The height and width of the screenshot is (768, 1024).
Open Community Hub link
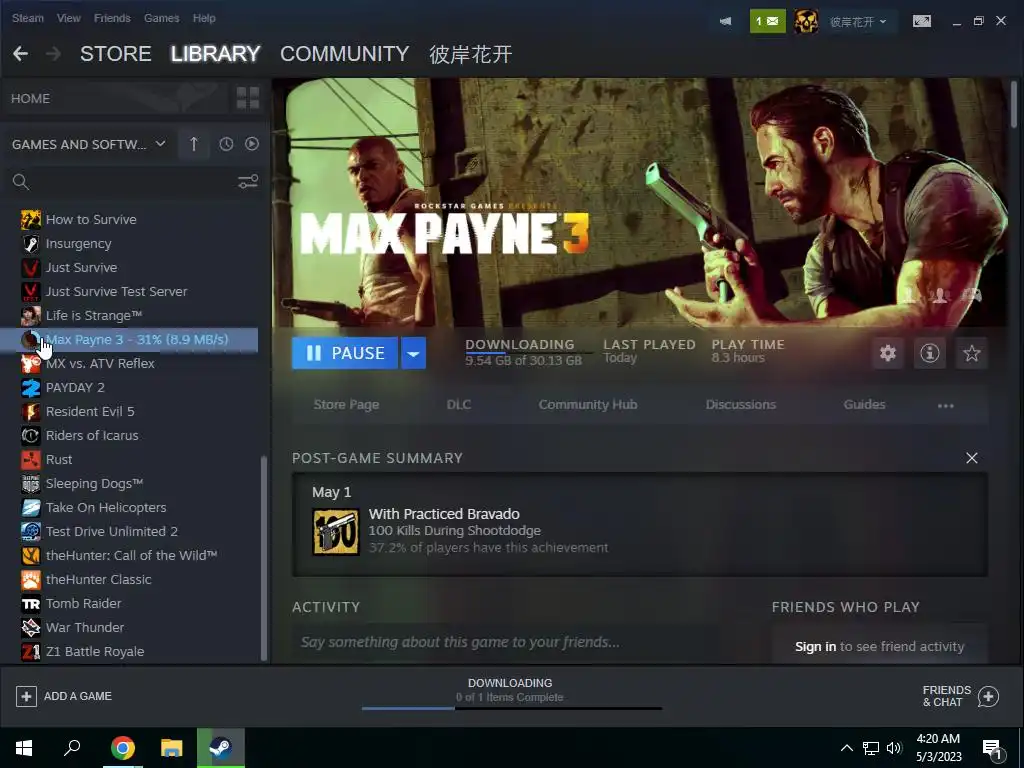[x=588, y=405]
